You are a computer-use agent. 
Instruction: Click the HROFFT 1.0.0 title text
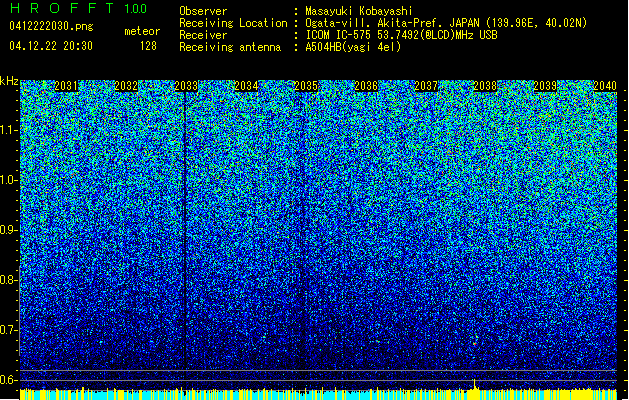pyautogui.click(x=79, y=8)
